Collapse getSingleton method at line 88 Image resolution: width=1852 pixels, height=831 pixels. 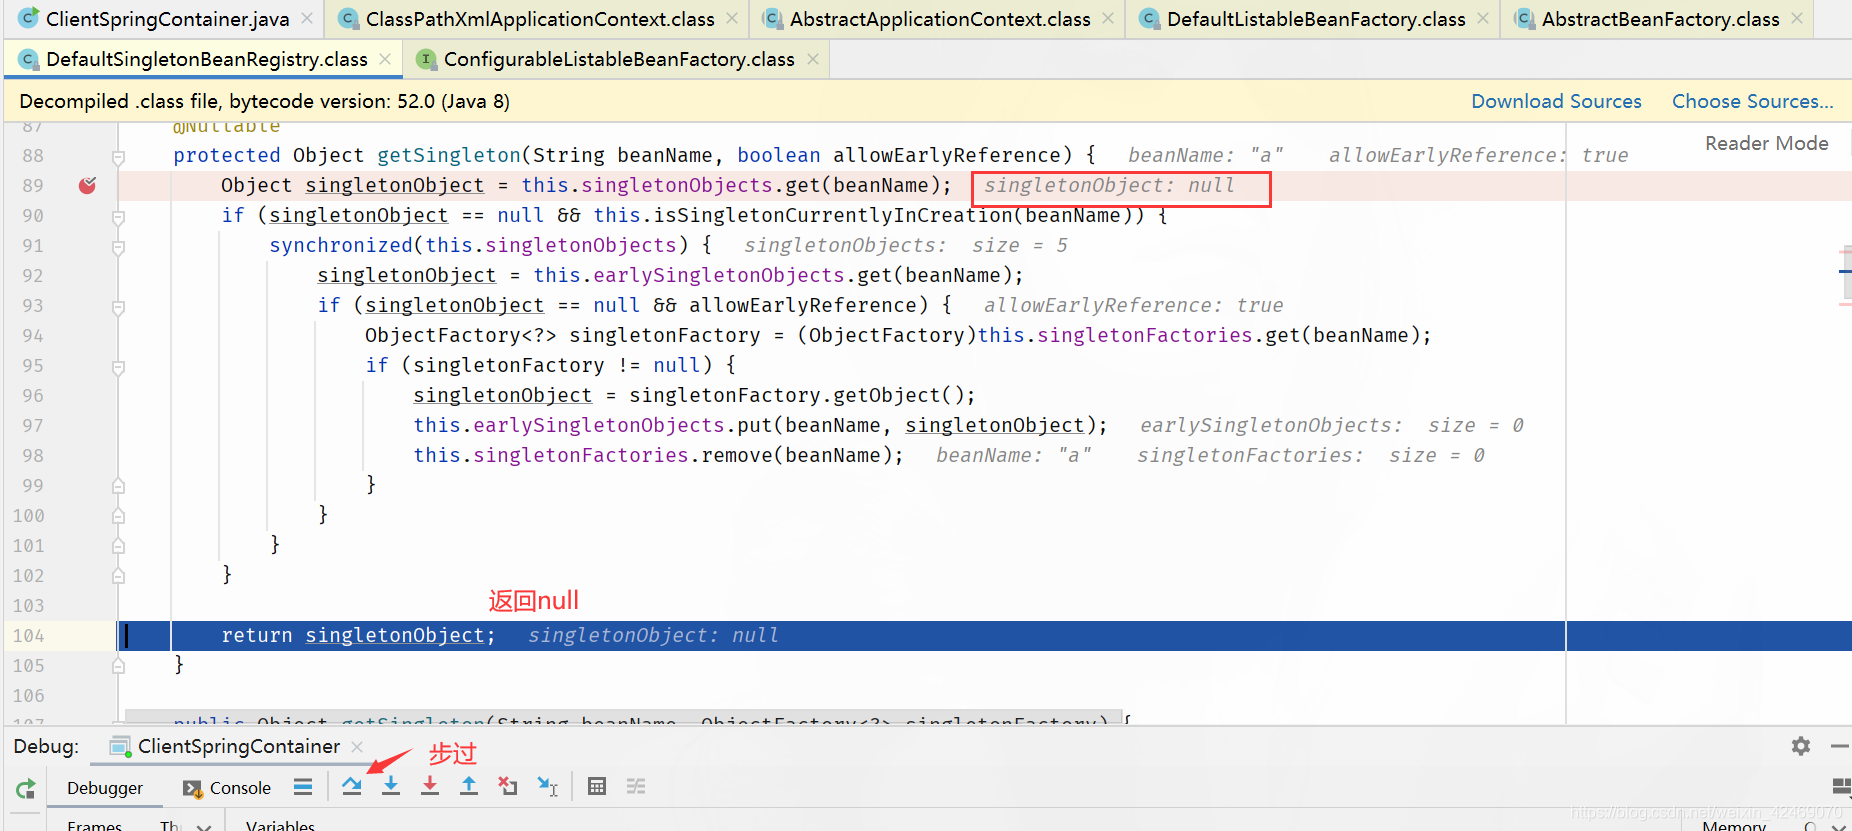pos(118,157)
